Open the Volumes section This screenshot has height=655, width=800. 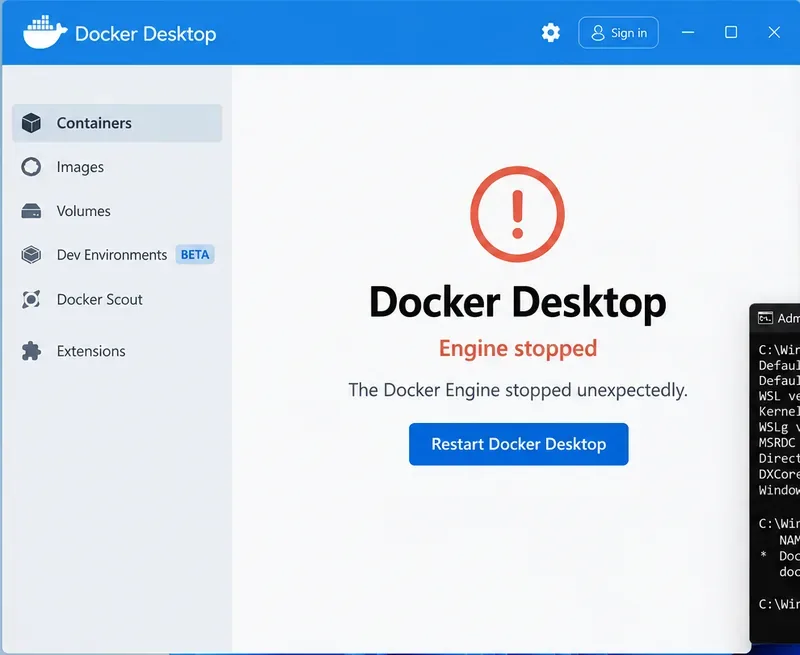pyautogui.click(x=117, y=211)
